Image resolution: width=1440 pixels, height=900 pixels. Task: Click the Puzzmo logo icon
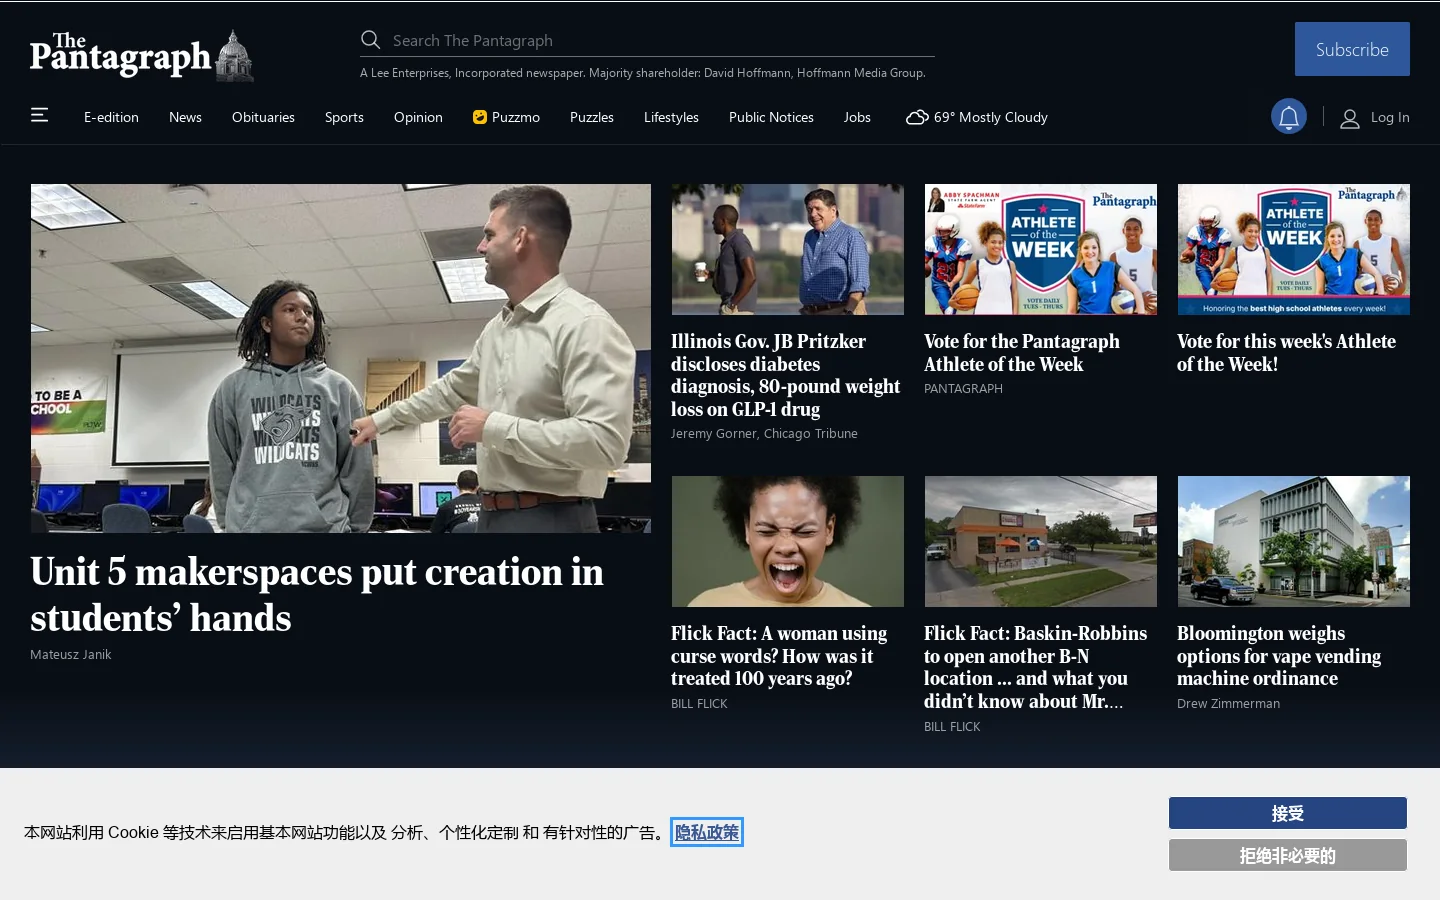pos(480,117)
